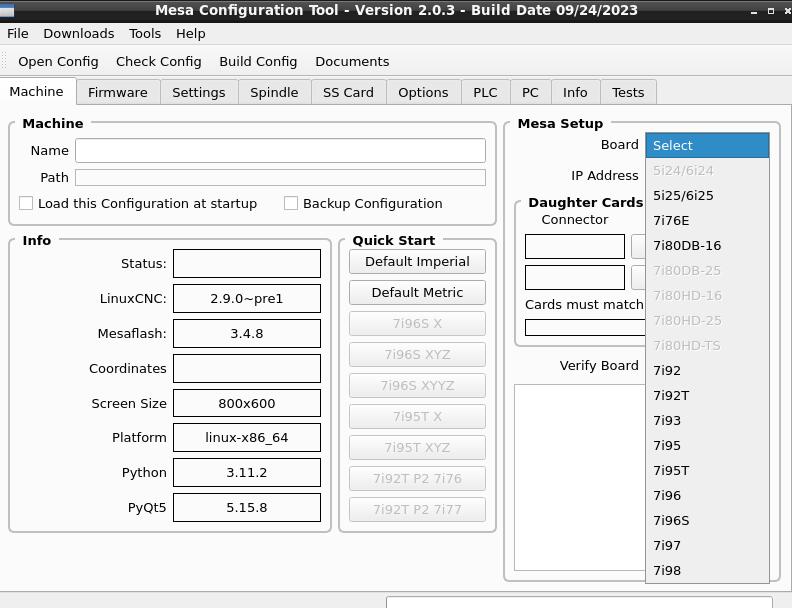This screenshot has width=792, height=608.
Task: Click the second Daughter Cards connector field
Action: point(575,278)
